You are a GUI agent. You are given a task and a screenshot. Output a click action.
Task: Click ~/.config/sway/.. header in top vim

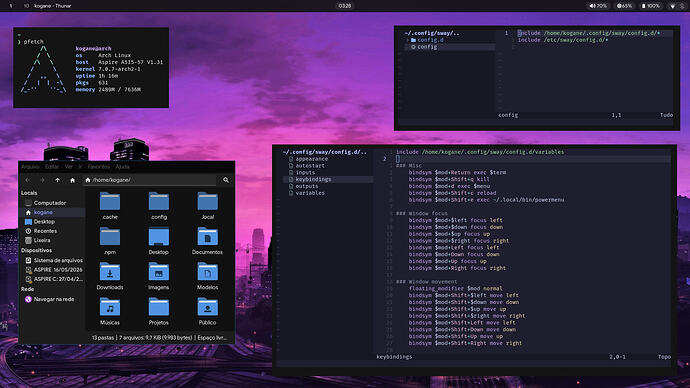point(432,33)
